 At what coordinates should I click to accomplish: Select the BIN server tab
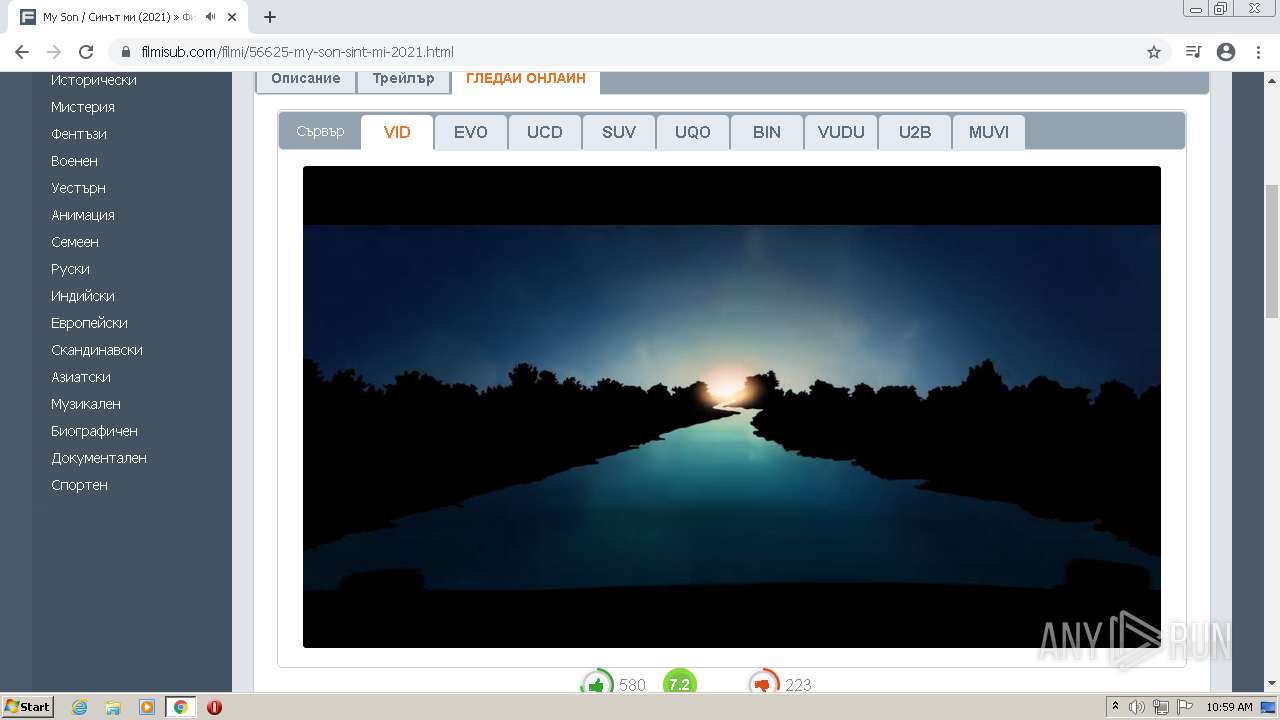coord(767,132)
